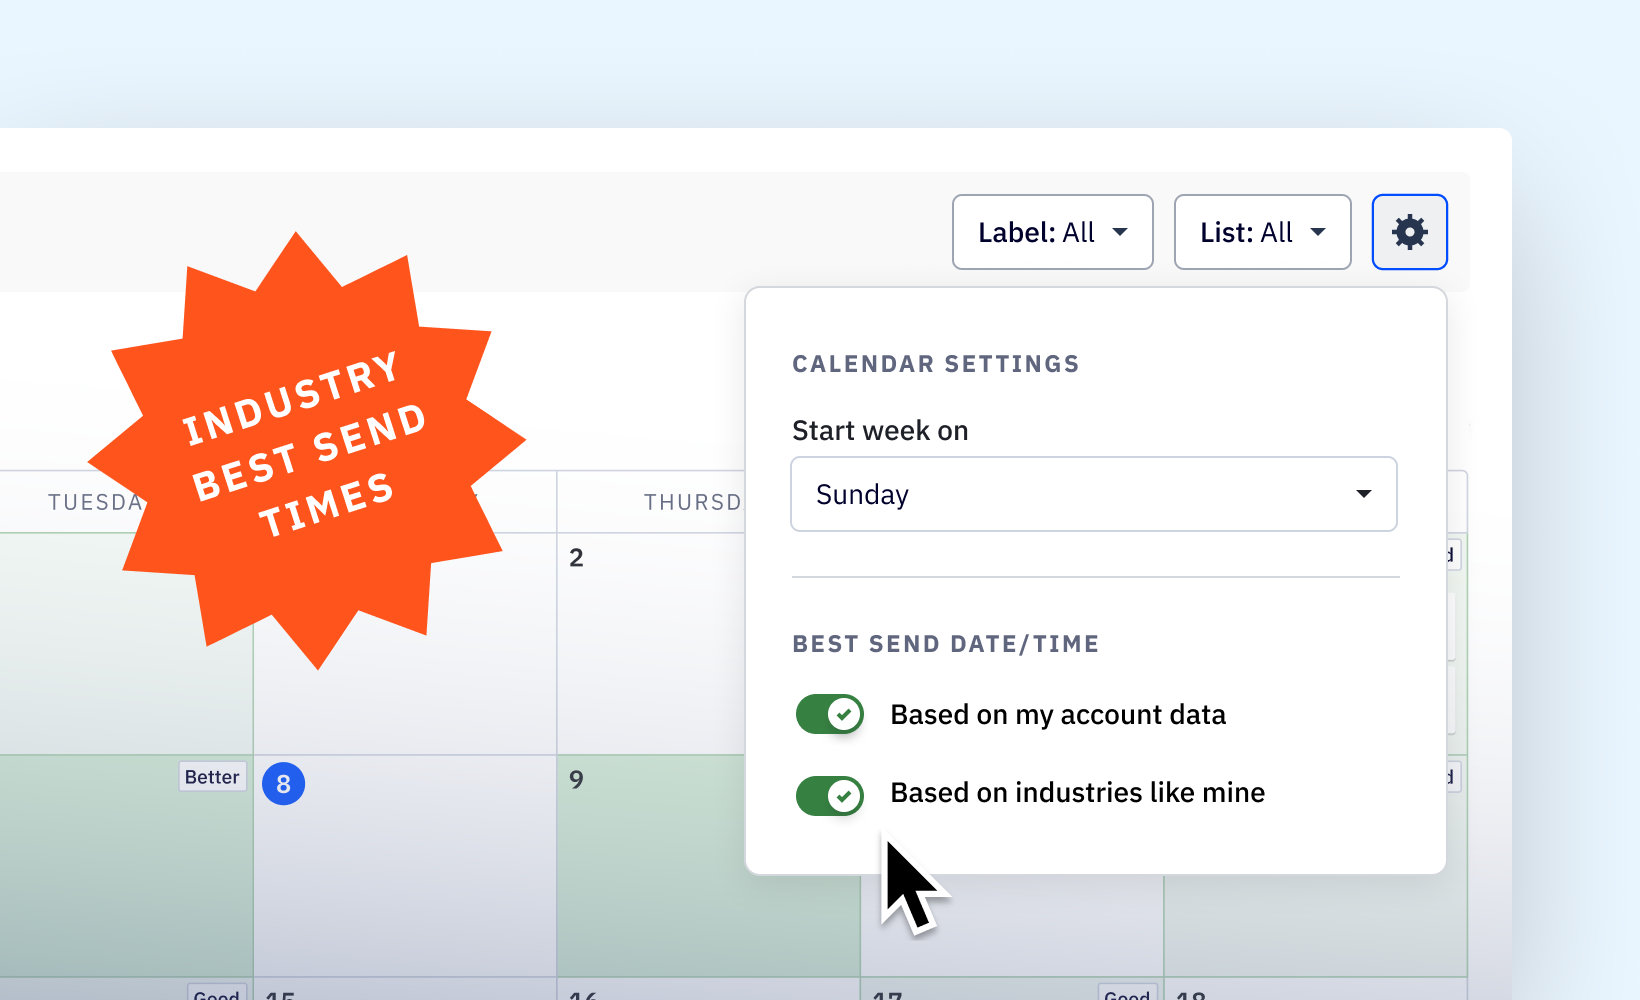Click the Best Send Date/Time heading

(946, 644)
